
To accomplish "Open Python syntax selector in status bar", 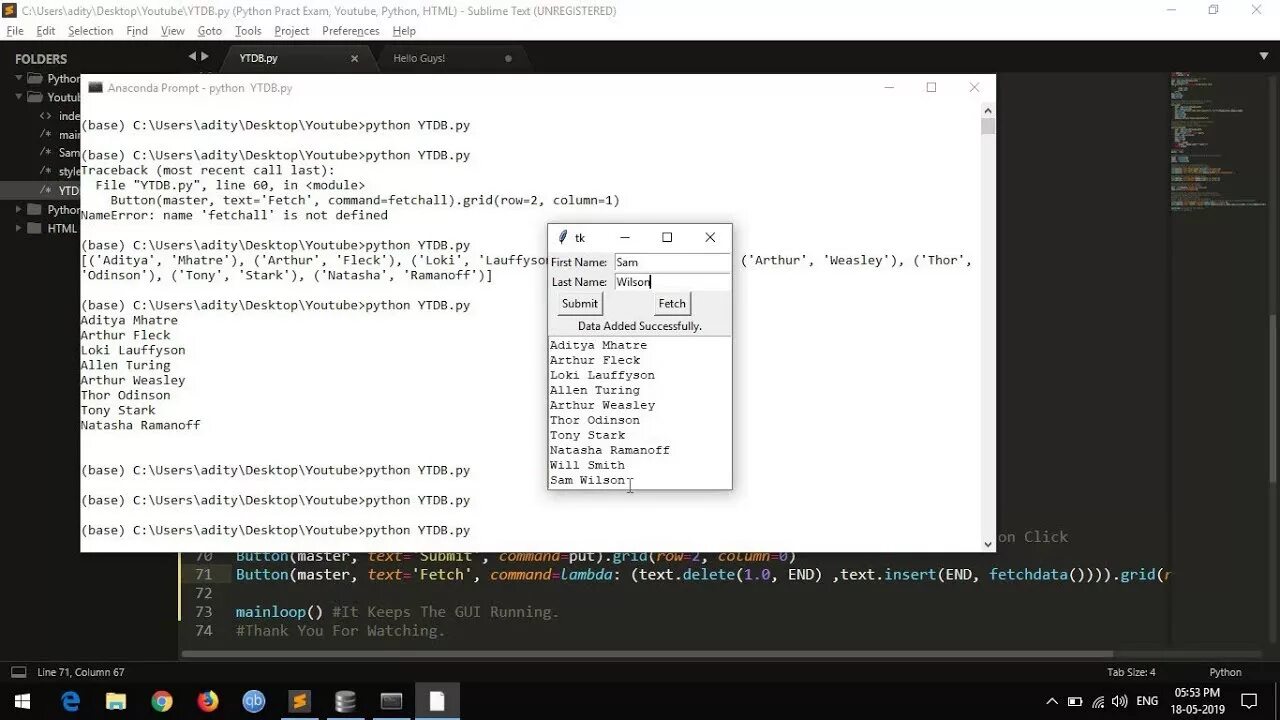I will [x=1225, y=672].
